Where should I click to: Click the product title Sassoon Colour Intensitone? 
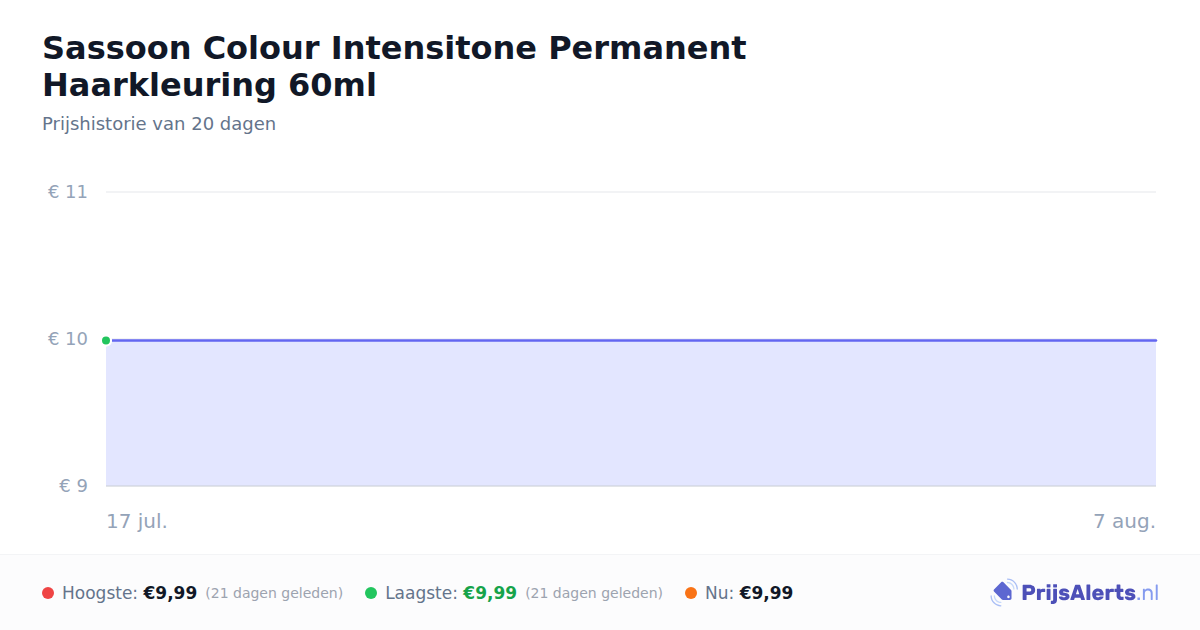(x=394, y=66)
